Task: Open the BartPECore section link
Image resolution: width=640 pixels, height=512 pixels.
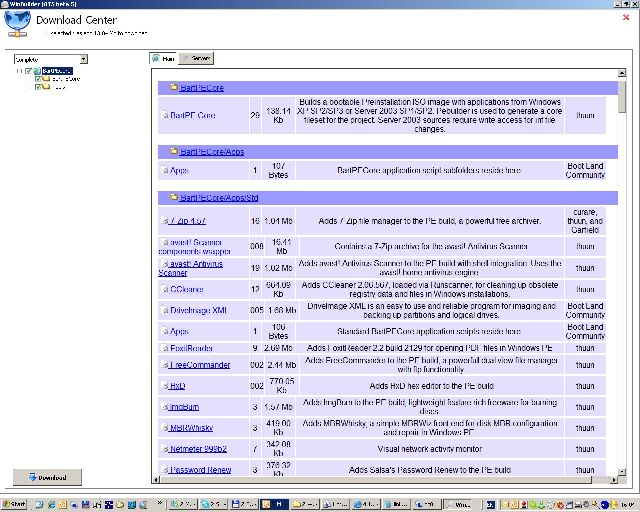Action: click(x=202, y=87)
